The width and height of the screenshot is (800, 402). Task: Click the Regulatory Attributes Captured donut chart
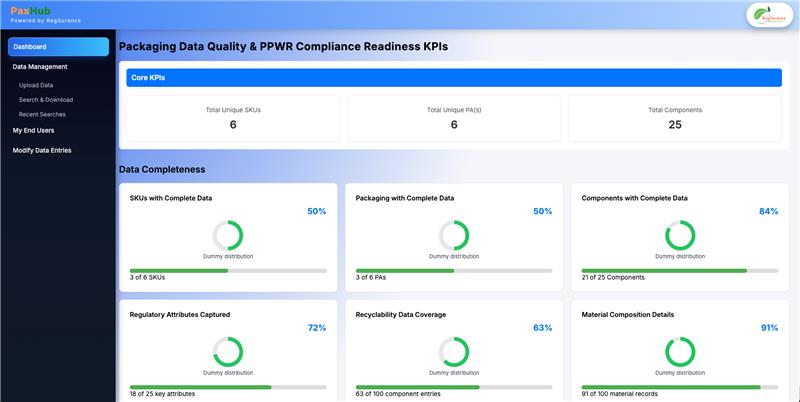click(228, 351)
